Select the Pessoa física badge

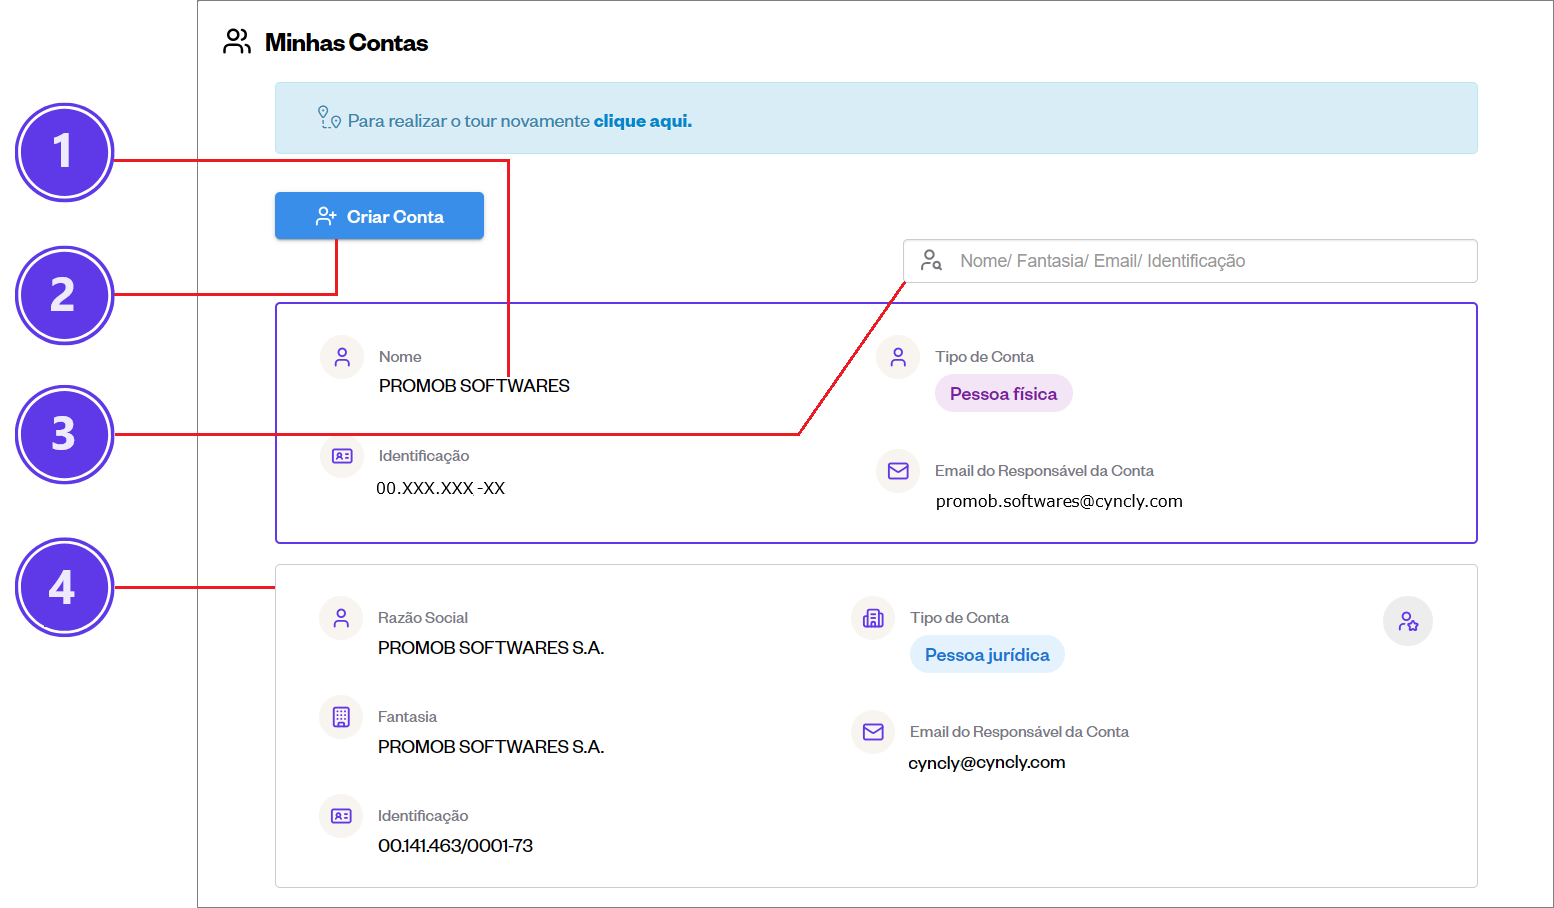1003,394
